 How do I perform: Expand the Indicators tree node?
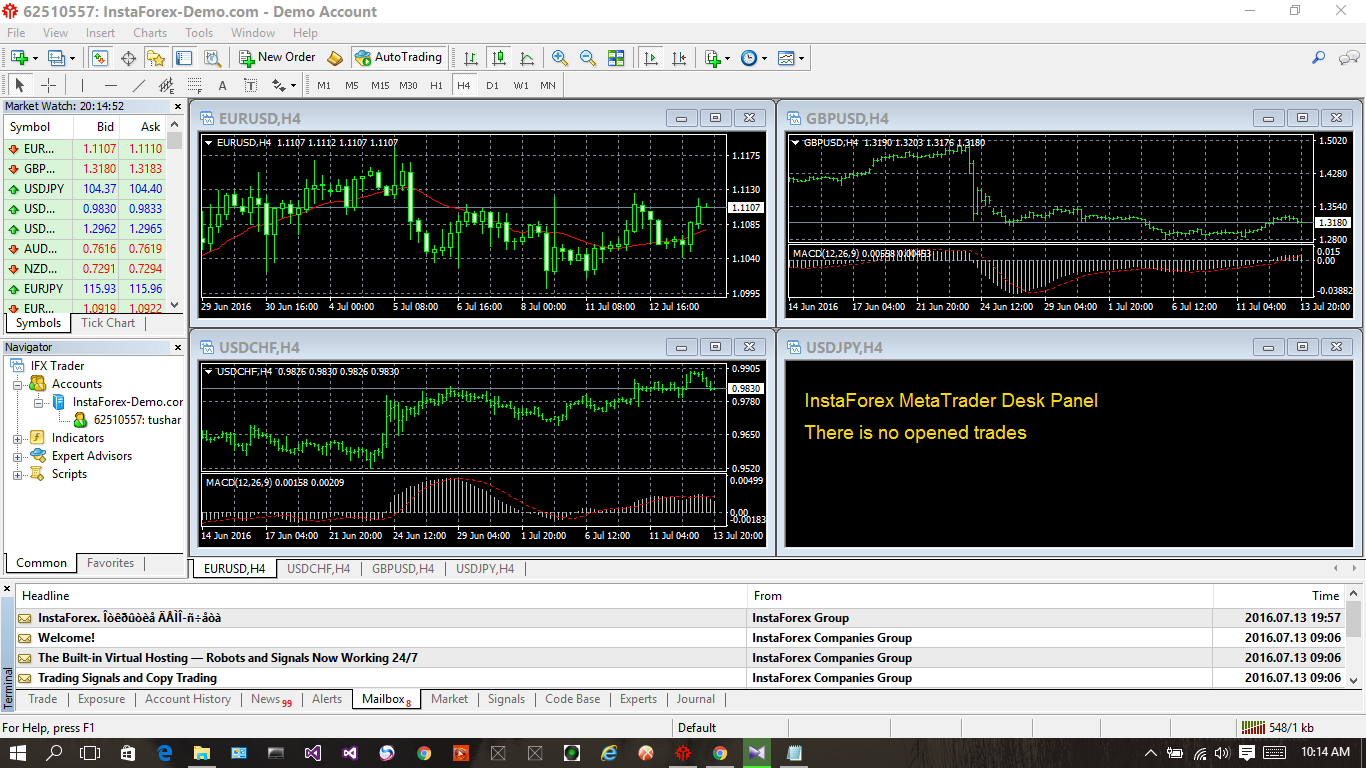tap(17, 438)
